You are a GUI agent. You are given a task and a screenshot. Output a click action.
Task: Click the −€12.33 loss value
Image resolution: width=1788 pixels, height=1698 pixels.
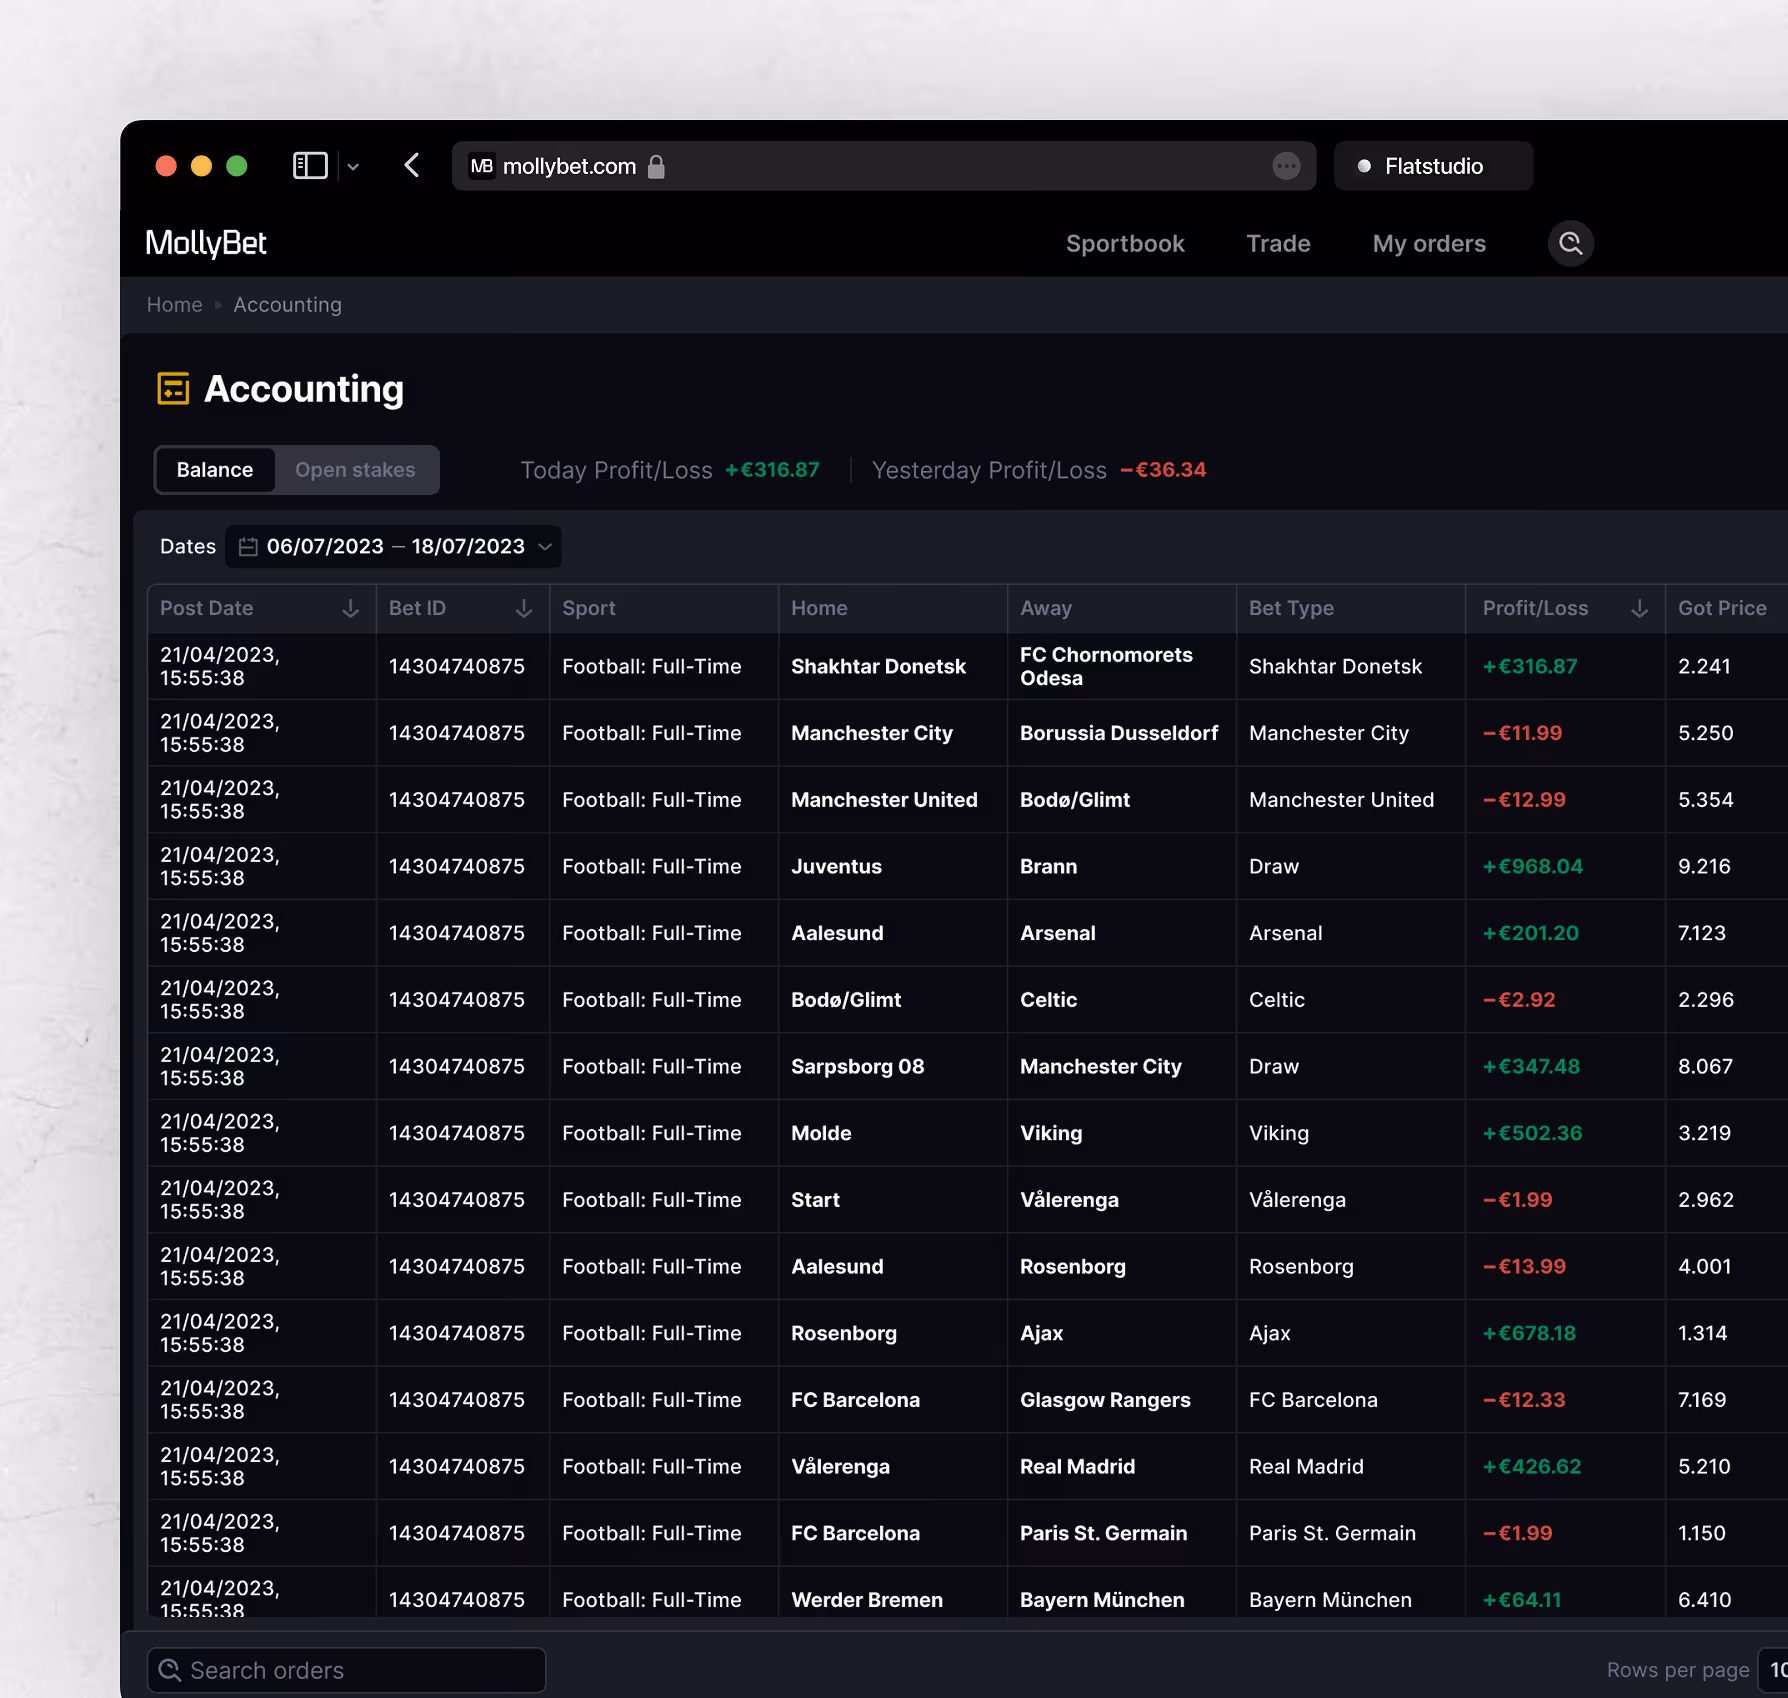(x=1524, y=1400)
